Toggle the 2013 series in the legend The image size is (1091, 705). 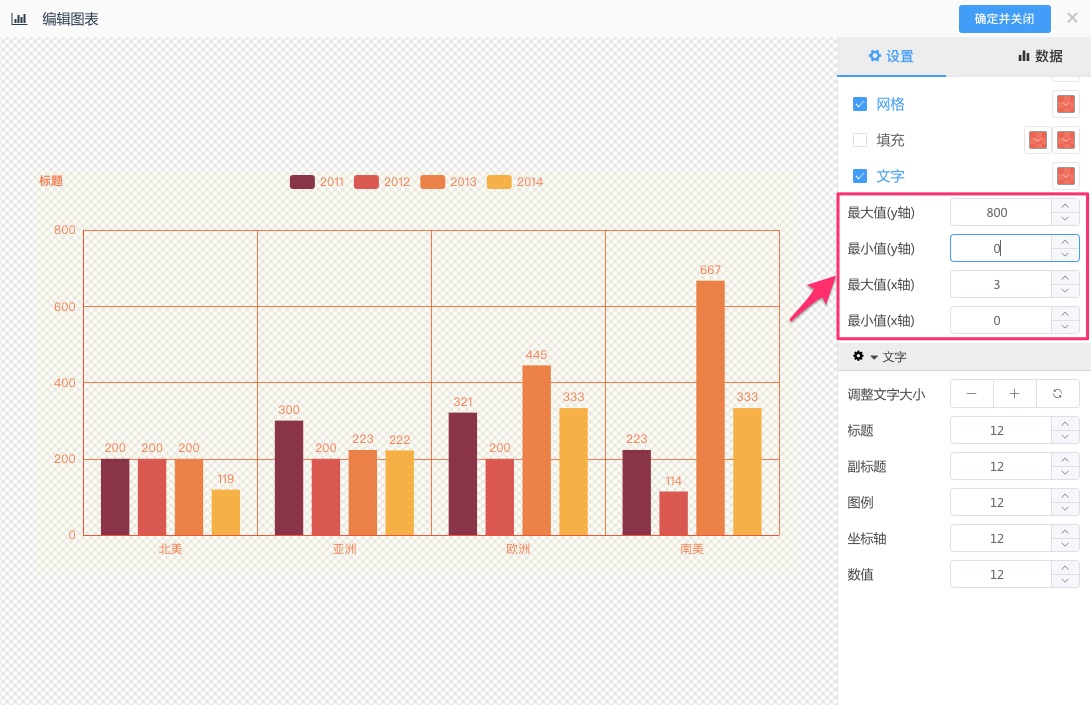point(448,182)
